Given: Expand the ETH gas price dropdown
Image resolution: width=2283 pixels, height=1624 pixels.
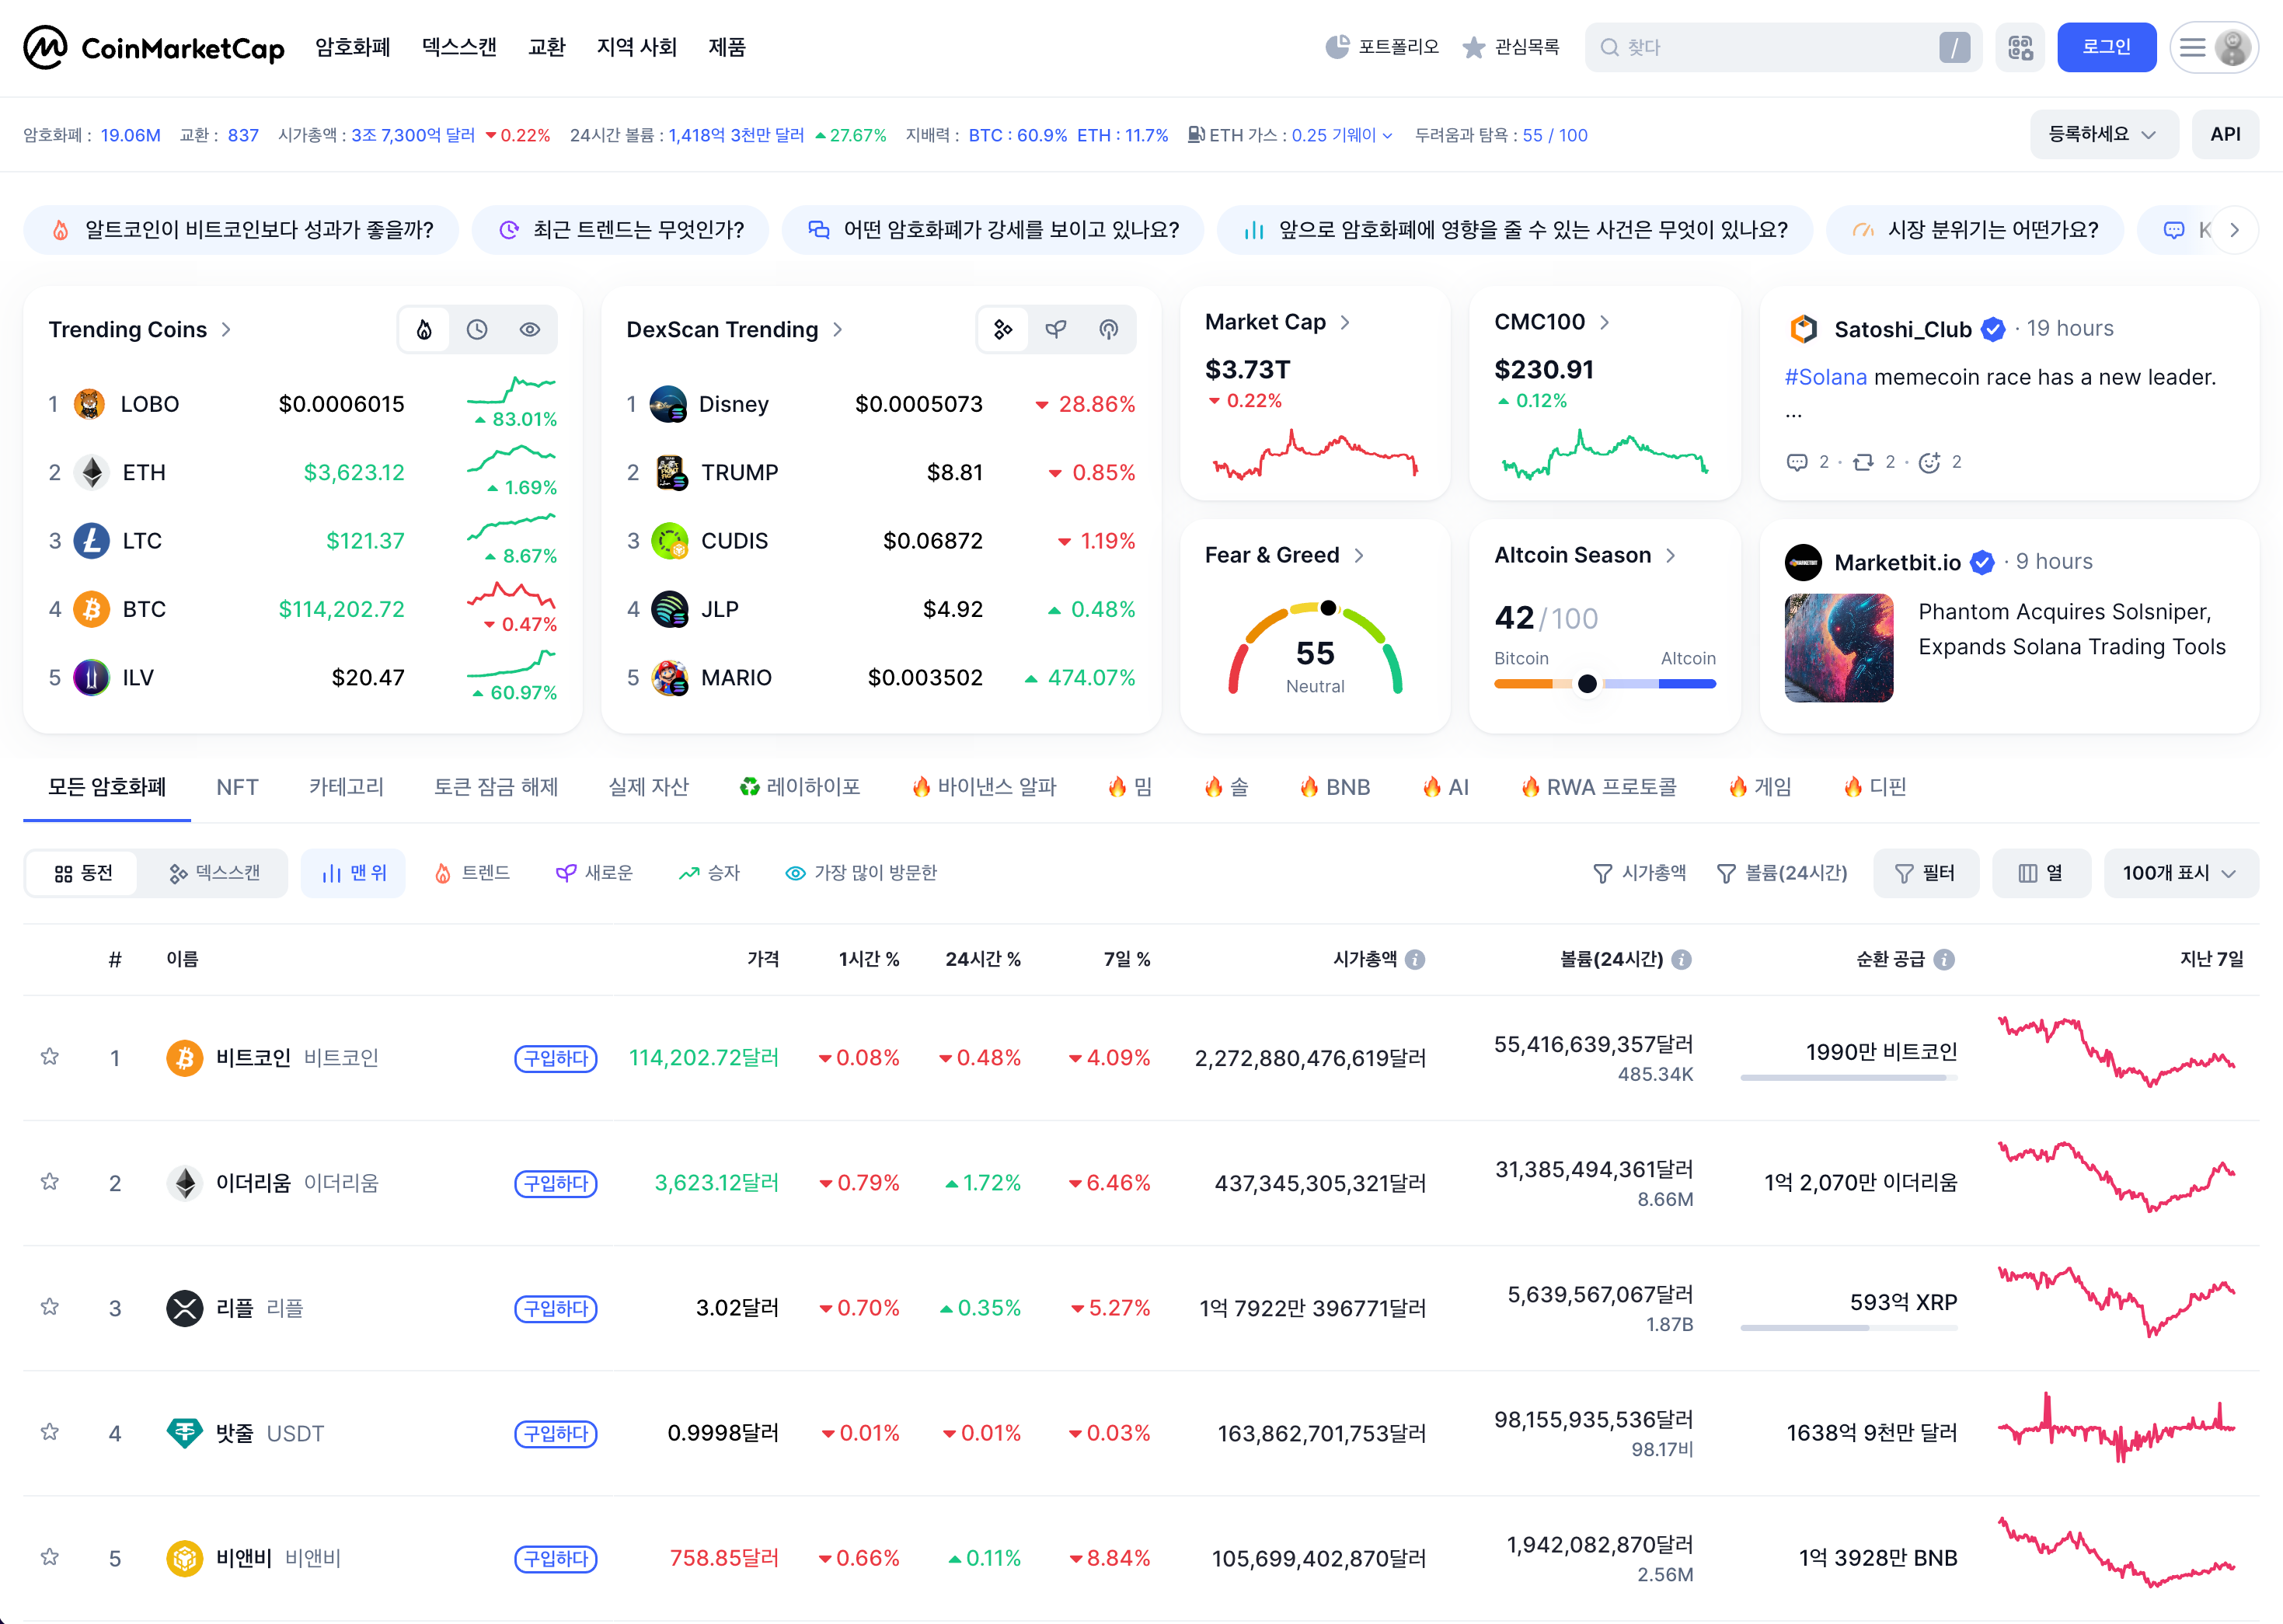Looking at the screenshot, I should click(1387, 136).
